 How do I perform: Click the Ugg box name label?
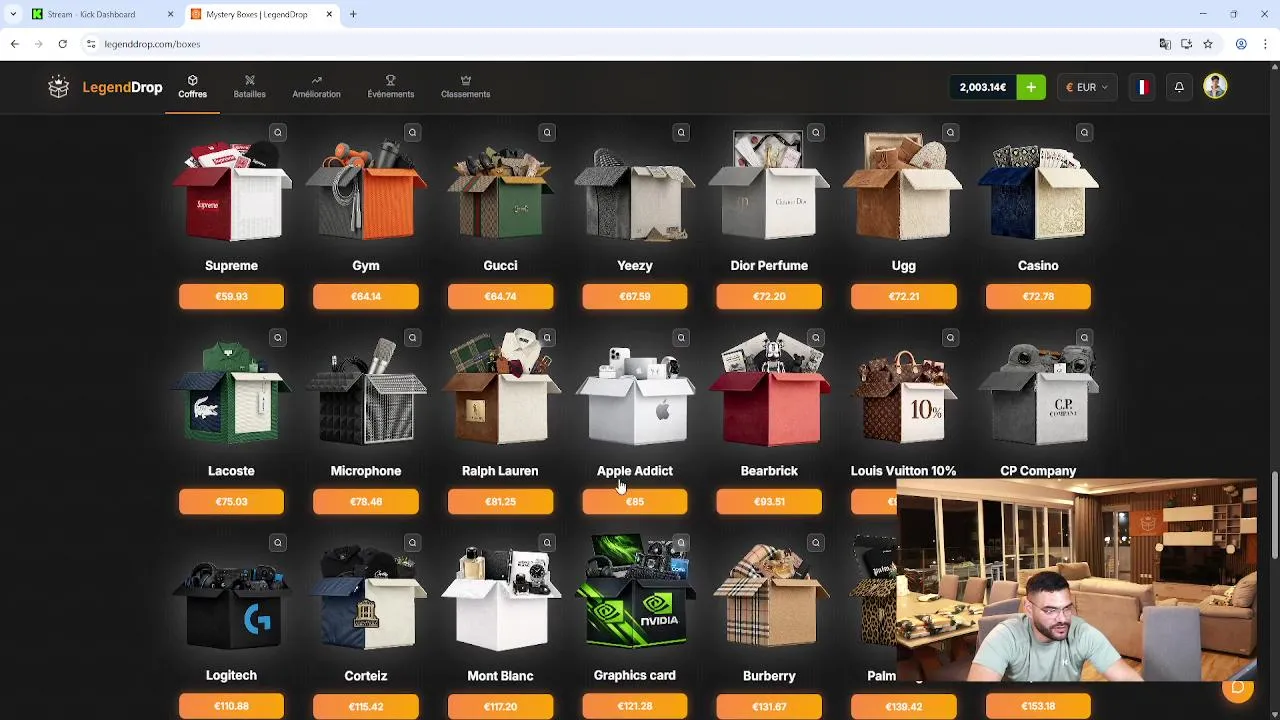(903, 265)
